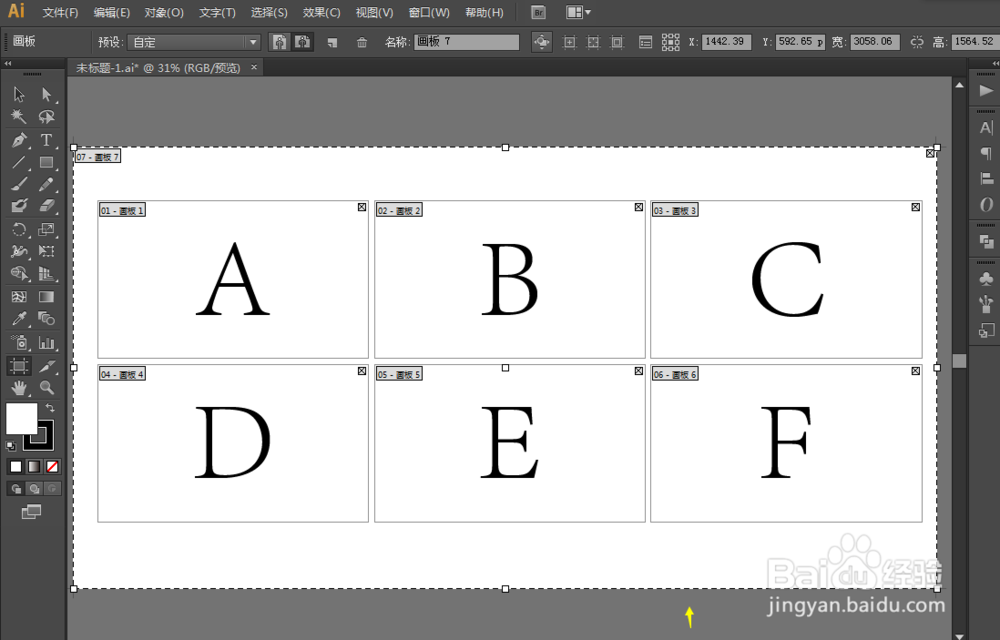1000x640 pixels.
Task: Select the Scale tool
Action: pos(46,229)
